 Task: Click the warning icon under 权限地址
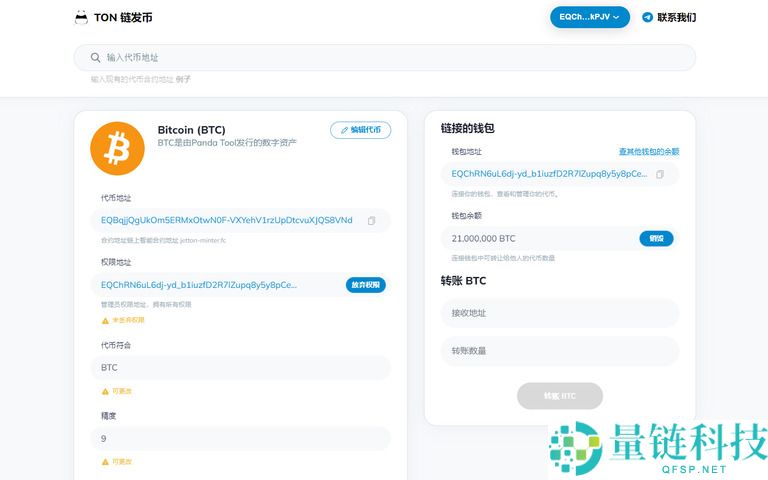pos(105,321)
